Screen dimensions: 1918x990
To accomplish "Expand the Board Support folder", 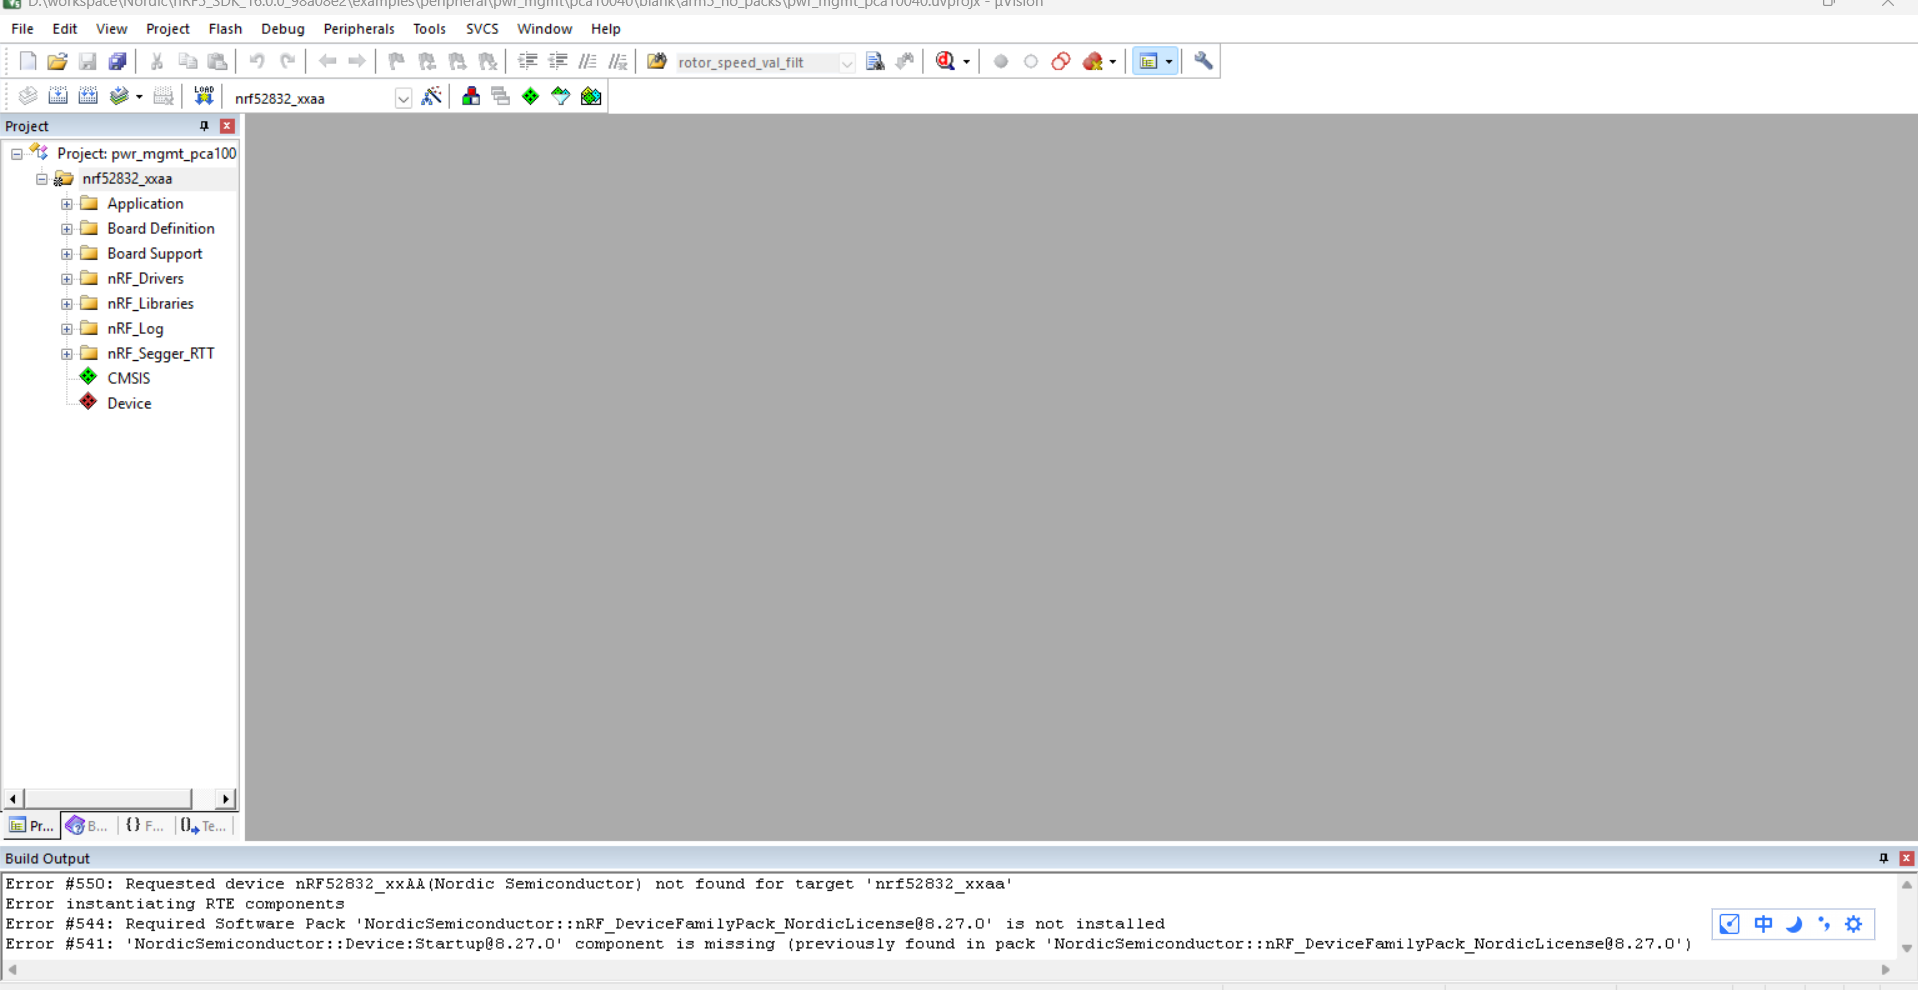I will 67,254.
